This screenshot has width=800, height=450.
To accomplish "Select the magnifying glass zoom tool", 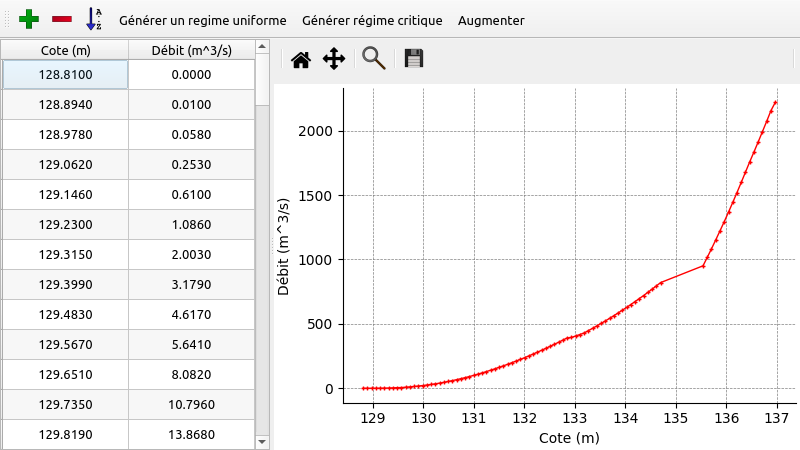I will point(374,59).
